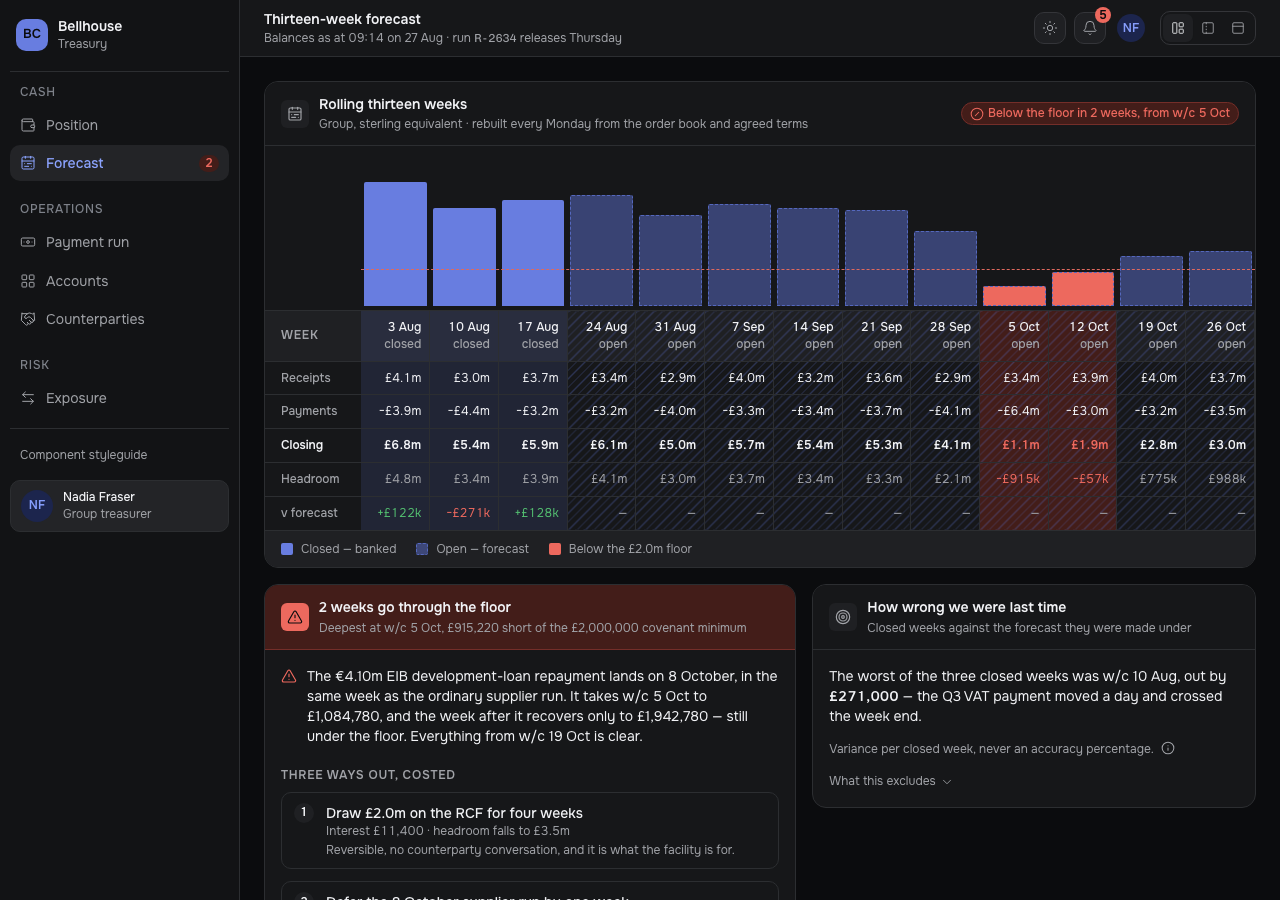Click the £988k headroom cell

click(x=1220, y=479)
